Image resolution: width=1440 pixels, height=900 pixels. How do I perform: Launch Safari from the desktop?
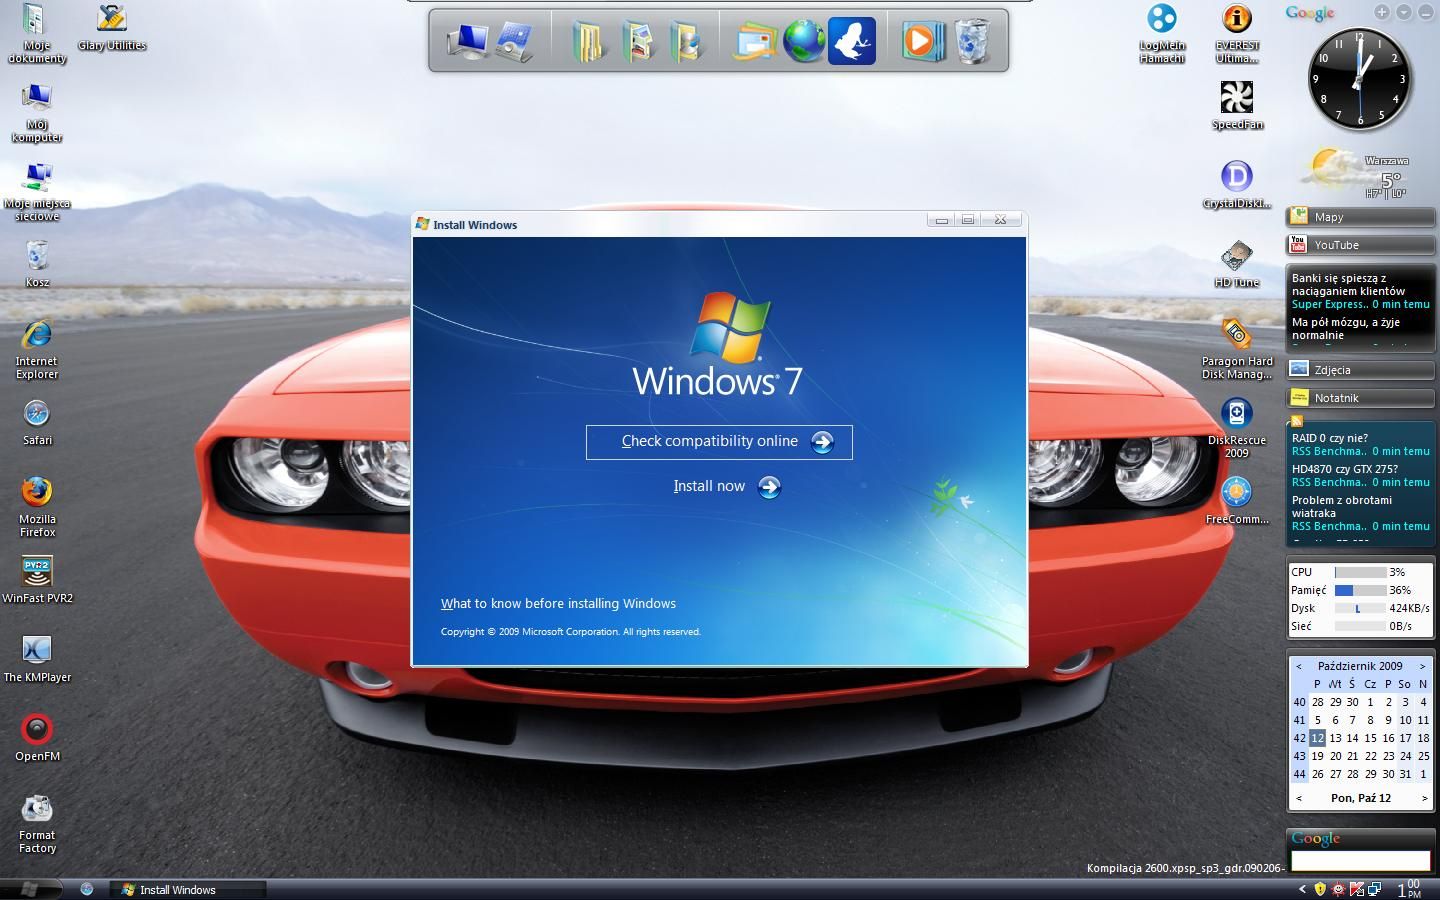(x=37, y=421)
